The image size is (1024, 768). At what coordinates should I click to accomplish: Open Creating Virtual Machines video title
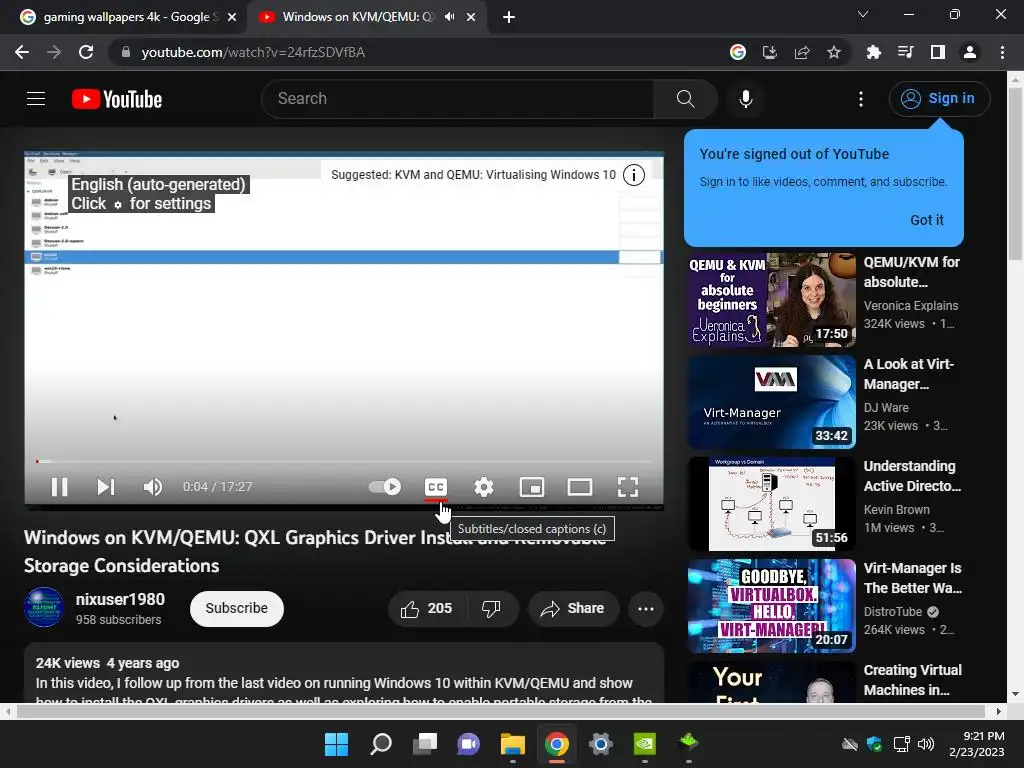pos(913,680)
